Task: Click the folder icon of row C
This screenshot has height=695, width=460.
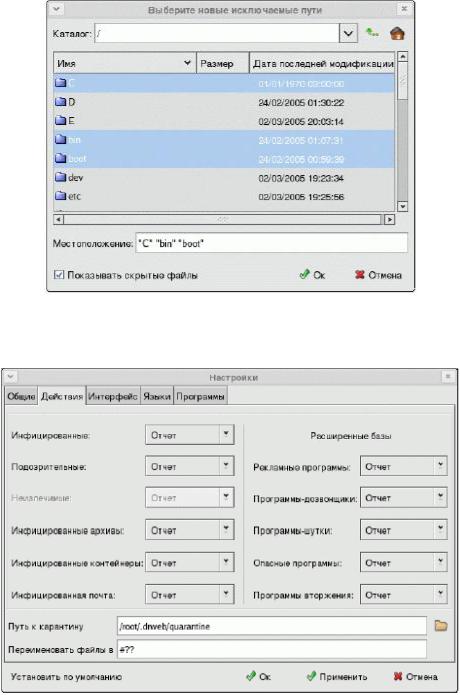Action: [60, 83]
